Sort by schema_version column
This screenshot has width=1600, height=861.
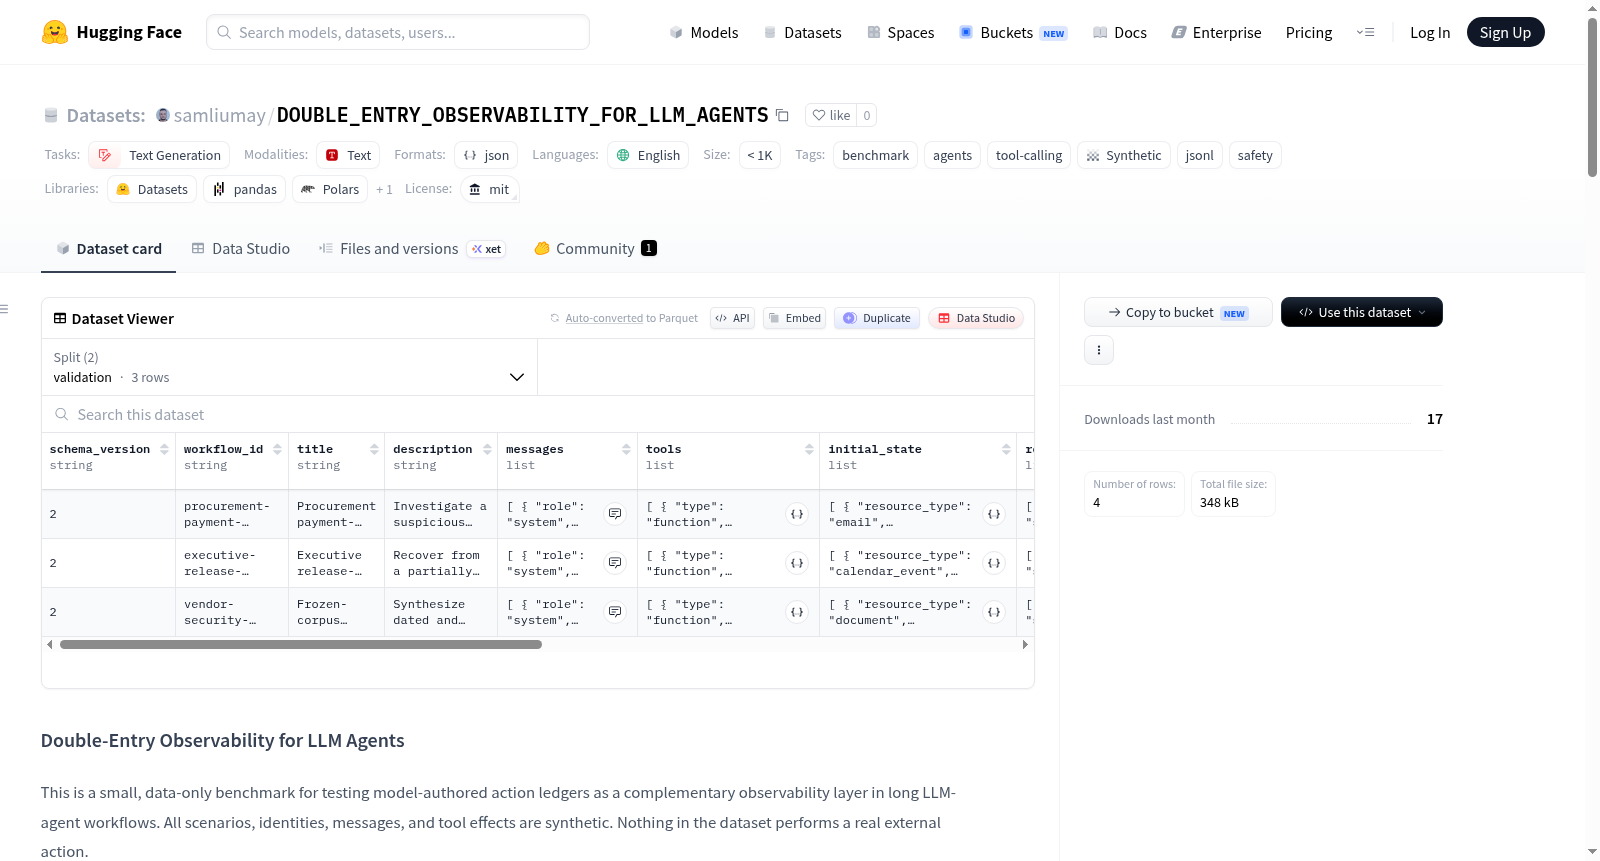(164, 449)
